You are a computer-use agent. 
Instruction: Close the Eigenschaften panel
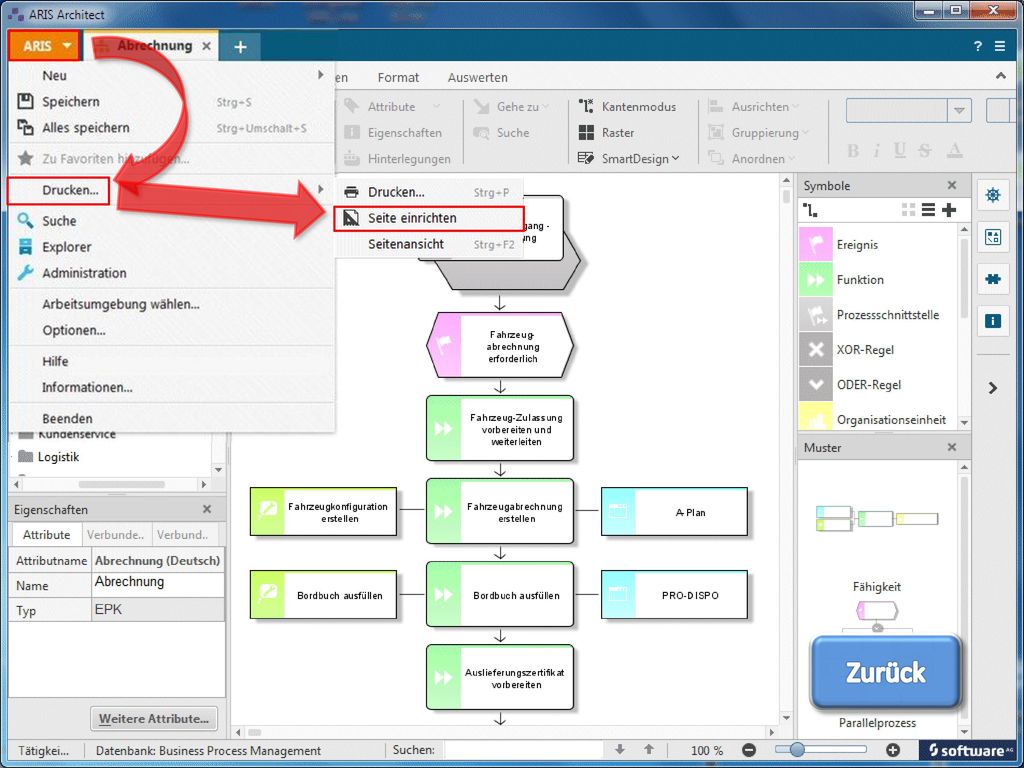click(x=207, y=509)
